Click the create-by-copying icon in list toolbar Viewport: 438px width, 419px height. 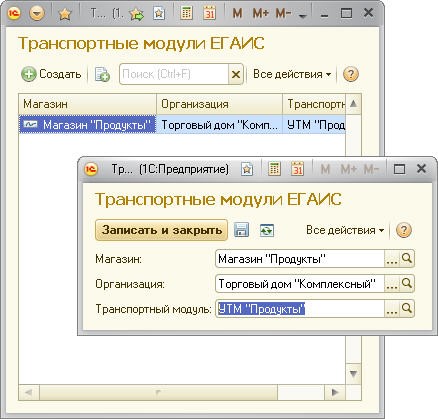click(x=102, y=74)
